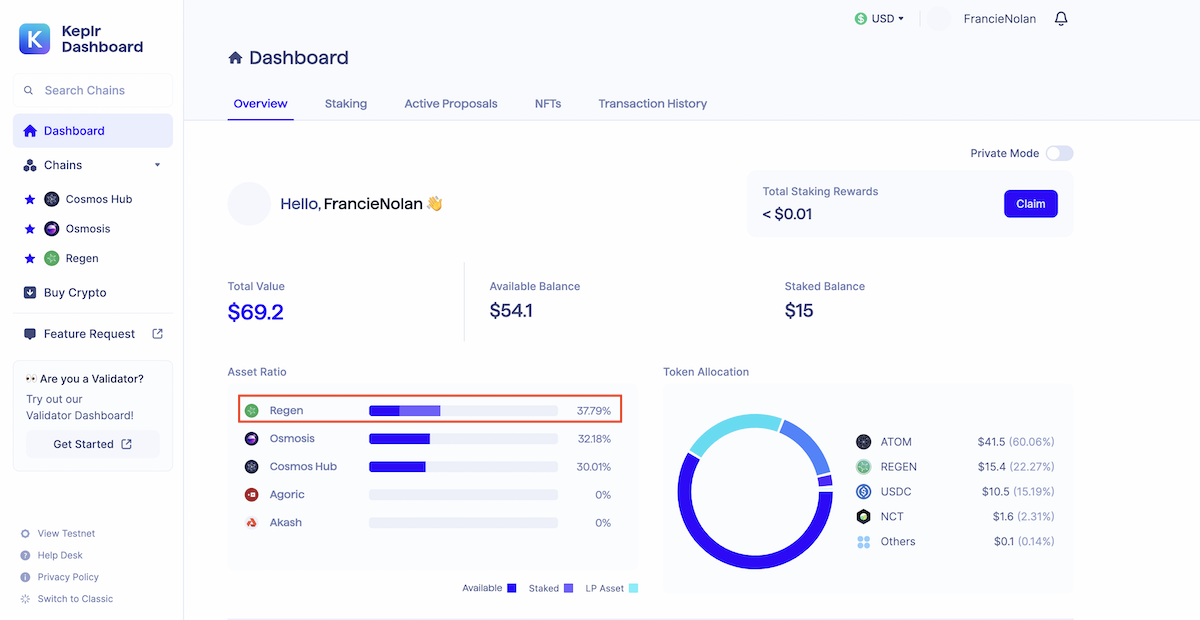Open Feature Request external link icon
The image size is (1200, 620).
(x=157, y=334)
